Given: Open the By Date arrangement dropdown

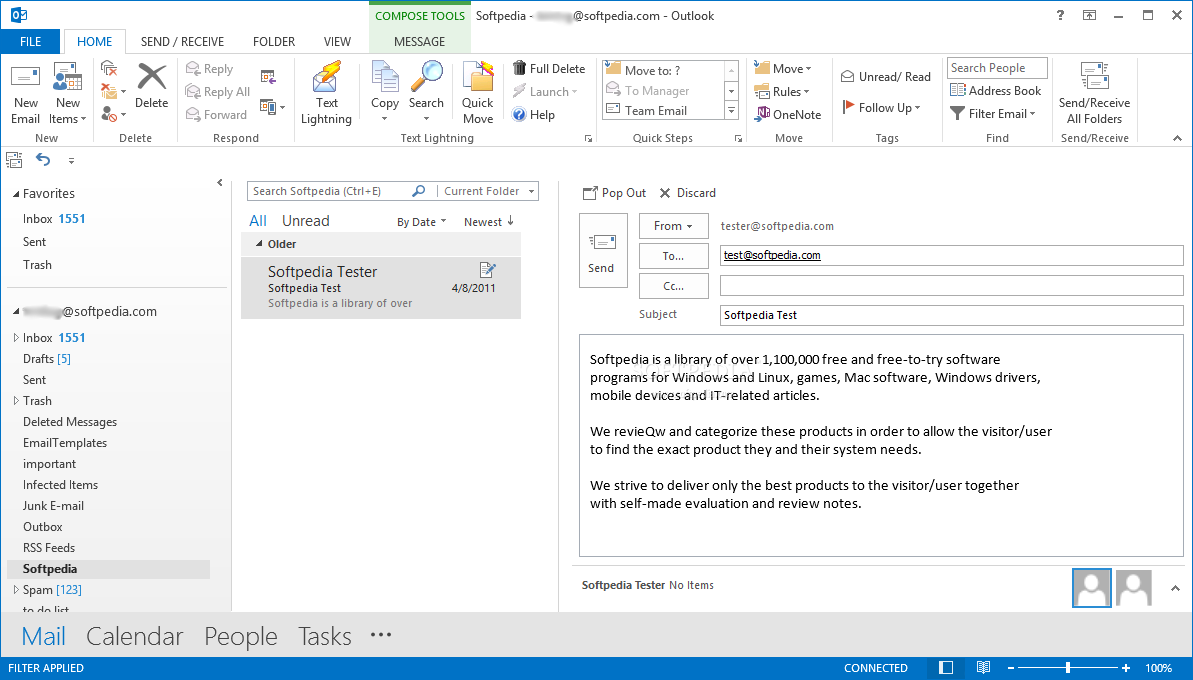Looking at the screenshot, I should pyautogui.click(x=422, y=222).
